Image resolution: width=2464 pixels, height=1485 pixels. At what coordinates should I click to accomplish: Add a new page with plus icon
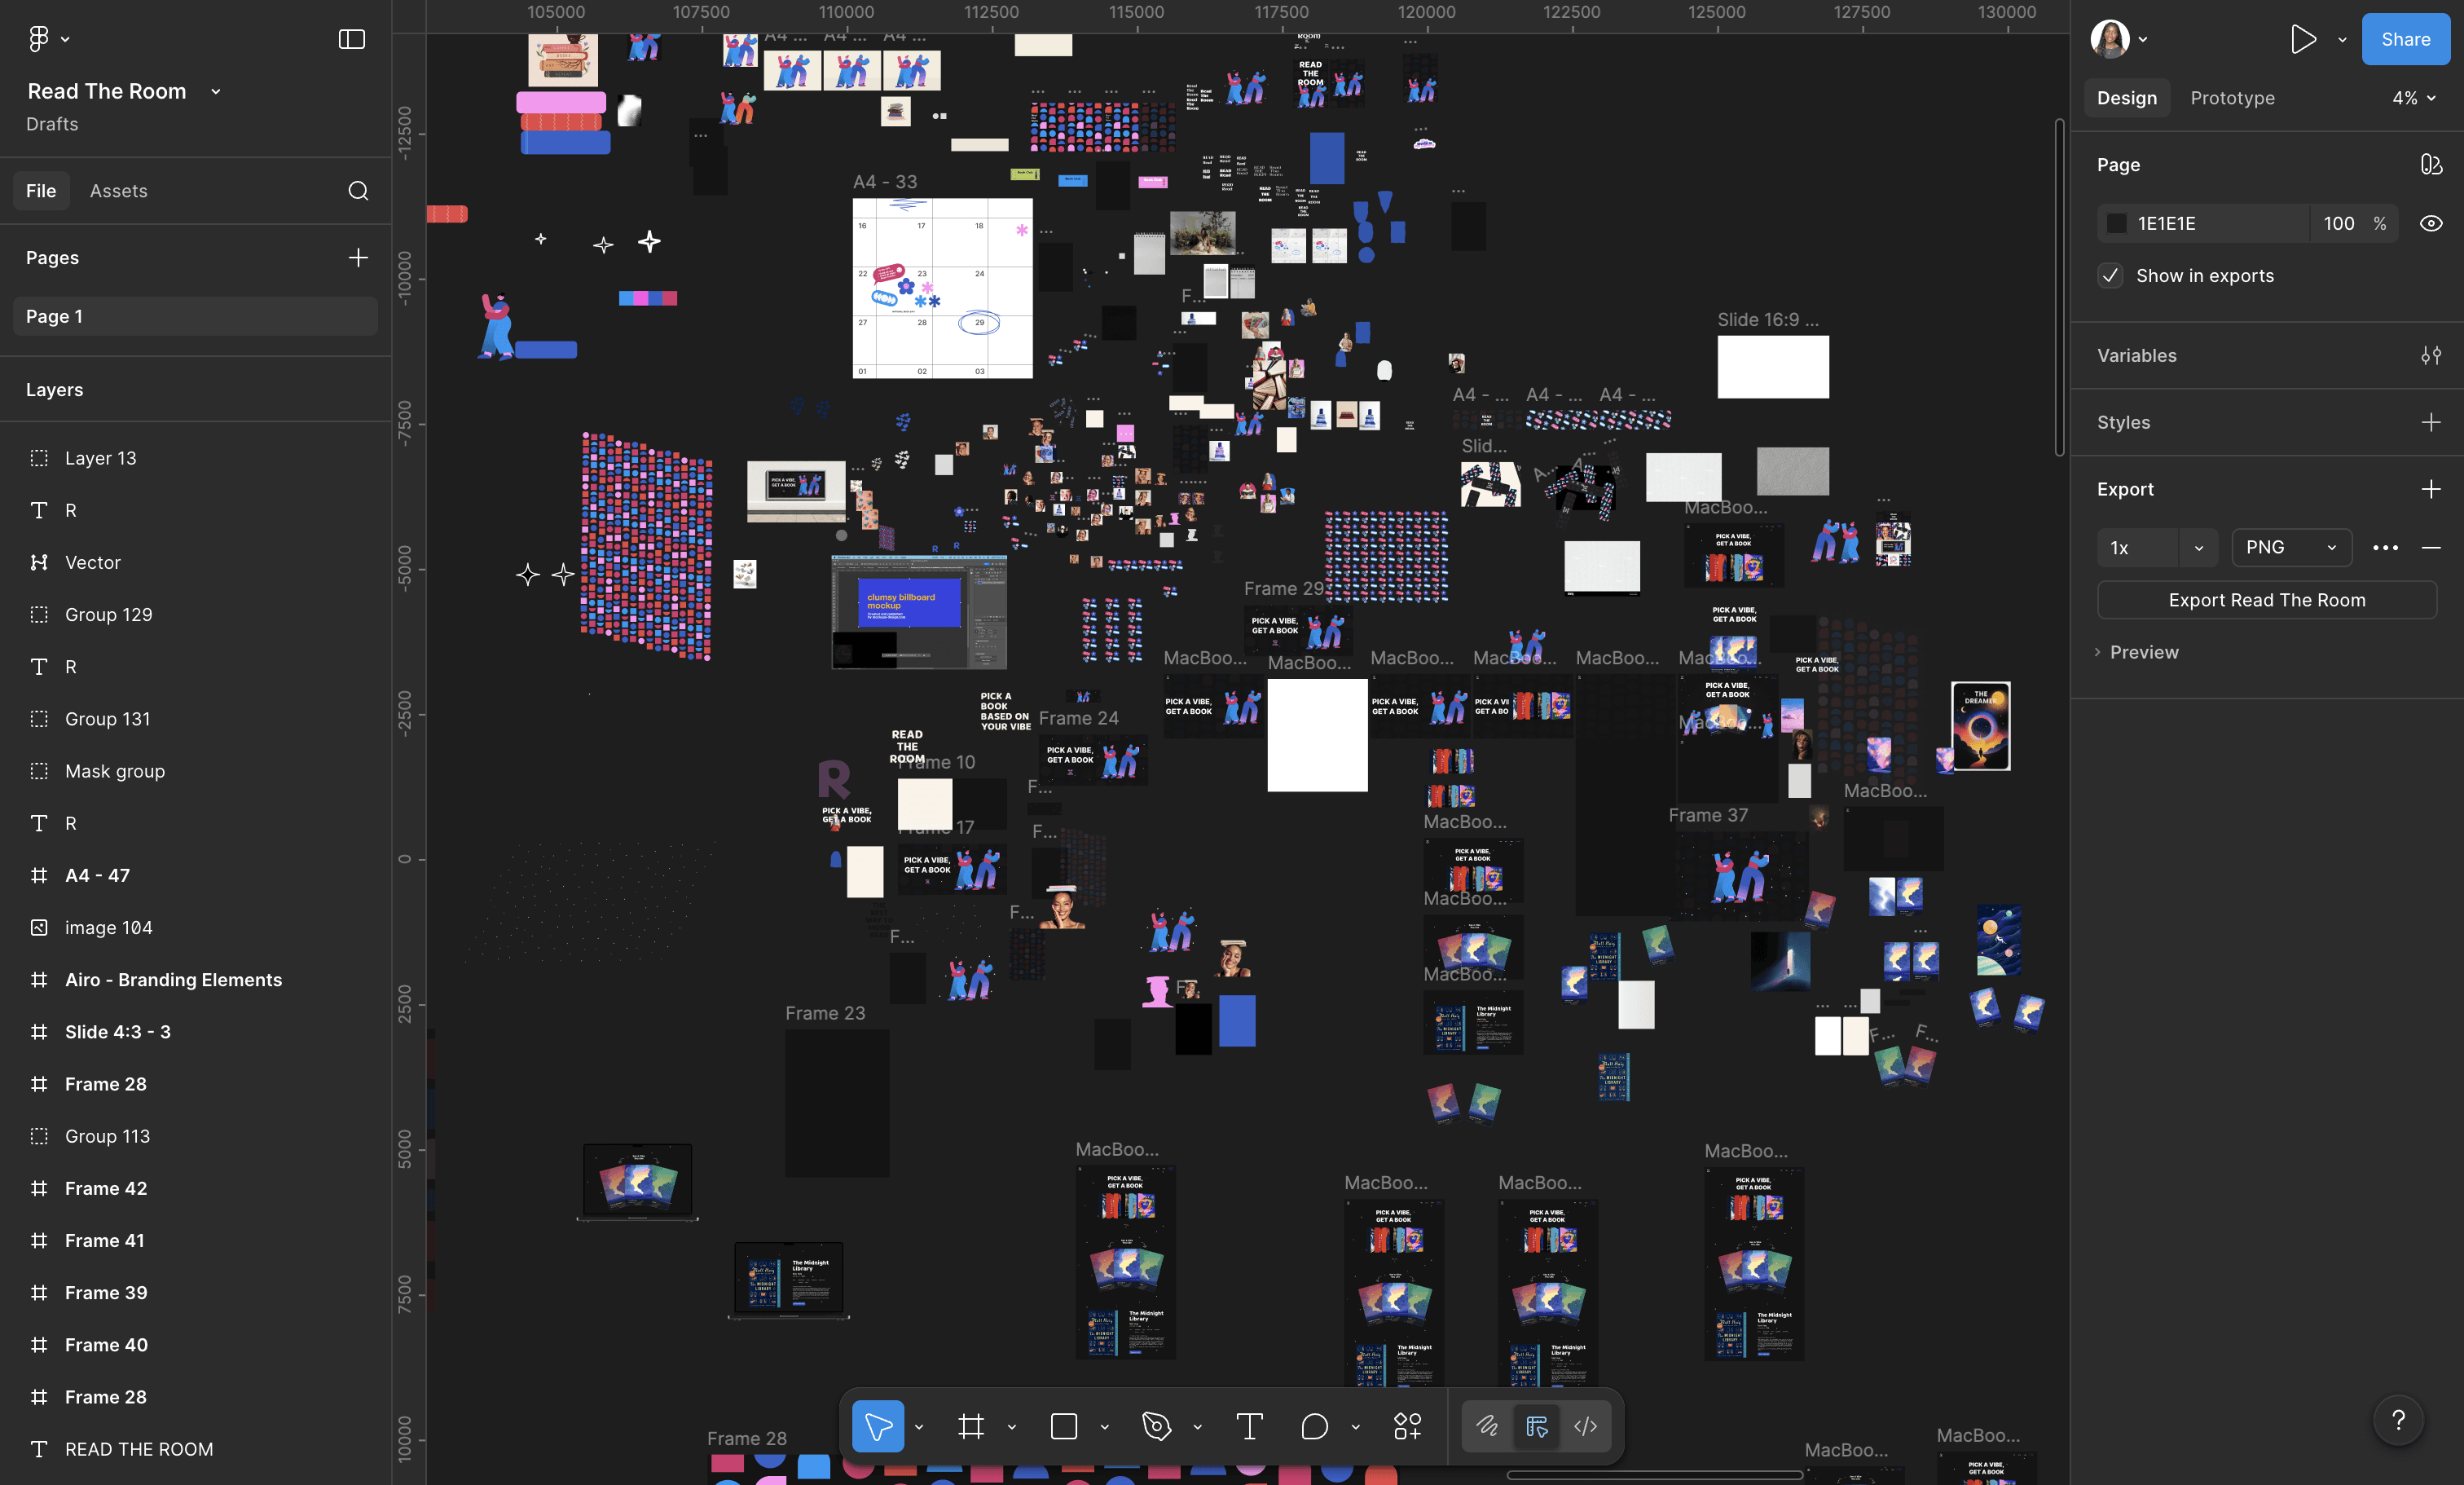pyautogui.click(x=358, y=258)
